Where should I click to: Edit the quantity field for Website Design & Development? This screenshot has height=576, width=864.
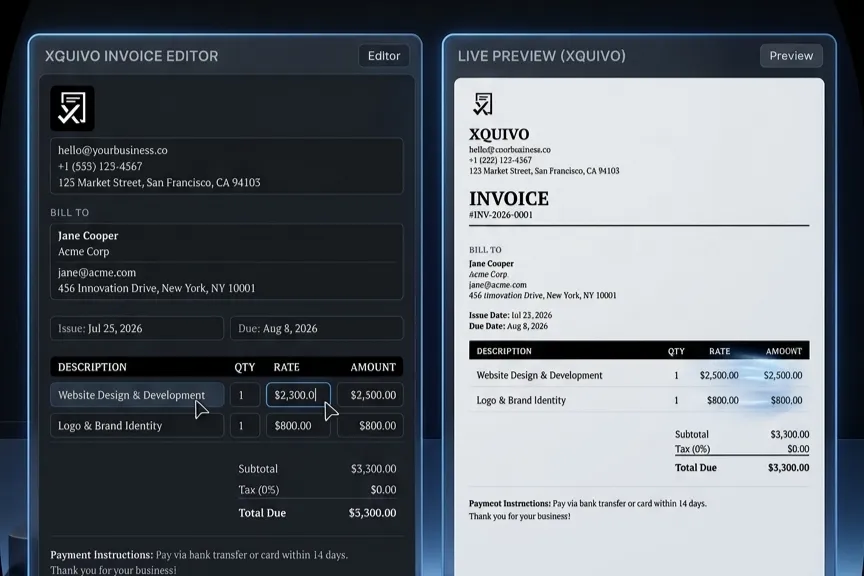point(245,395)
